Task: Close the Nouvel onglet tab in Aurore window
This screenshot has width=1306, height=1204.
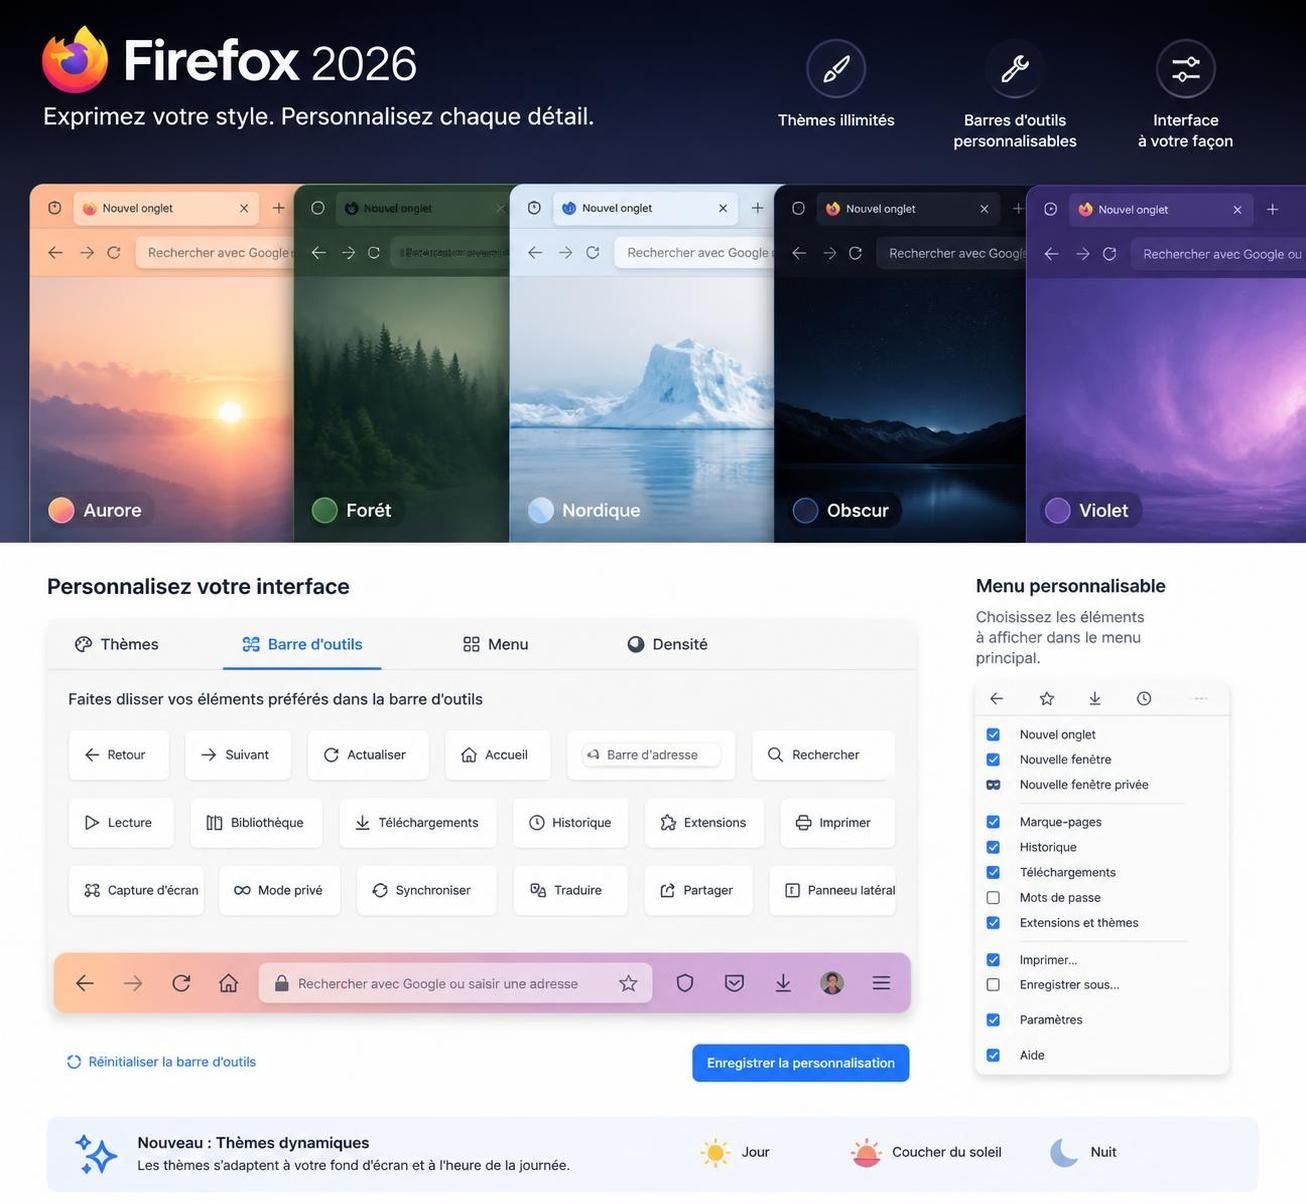Action: tap(244, 208)
